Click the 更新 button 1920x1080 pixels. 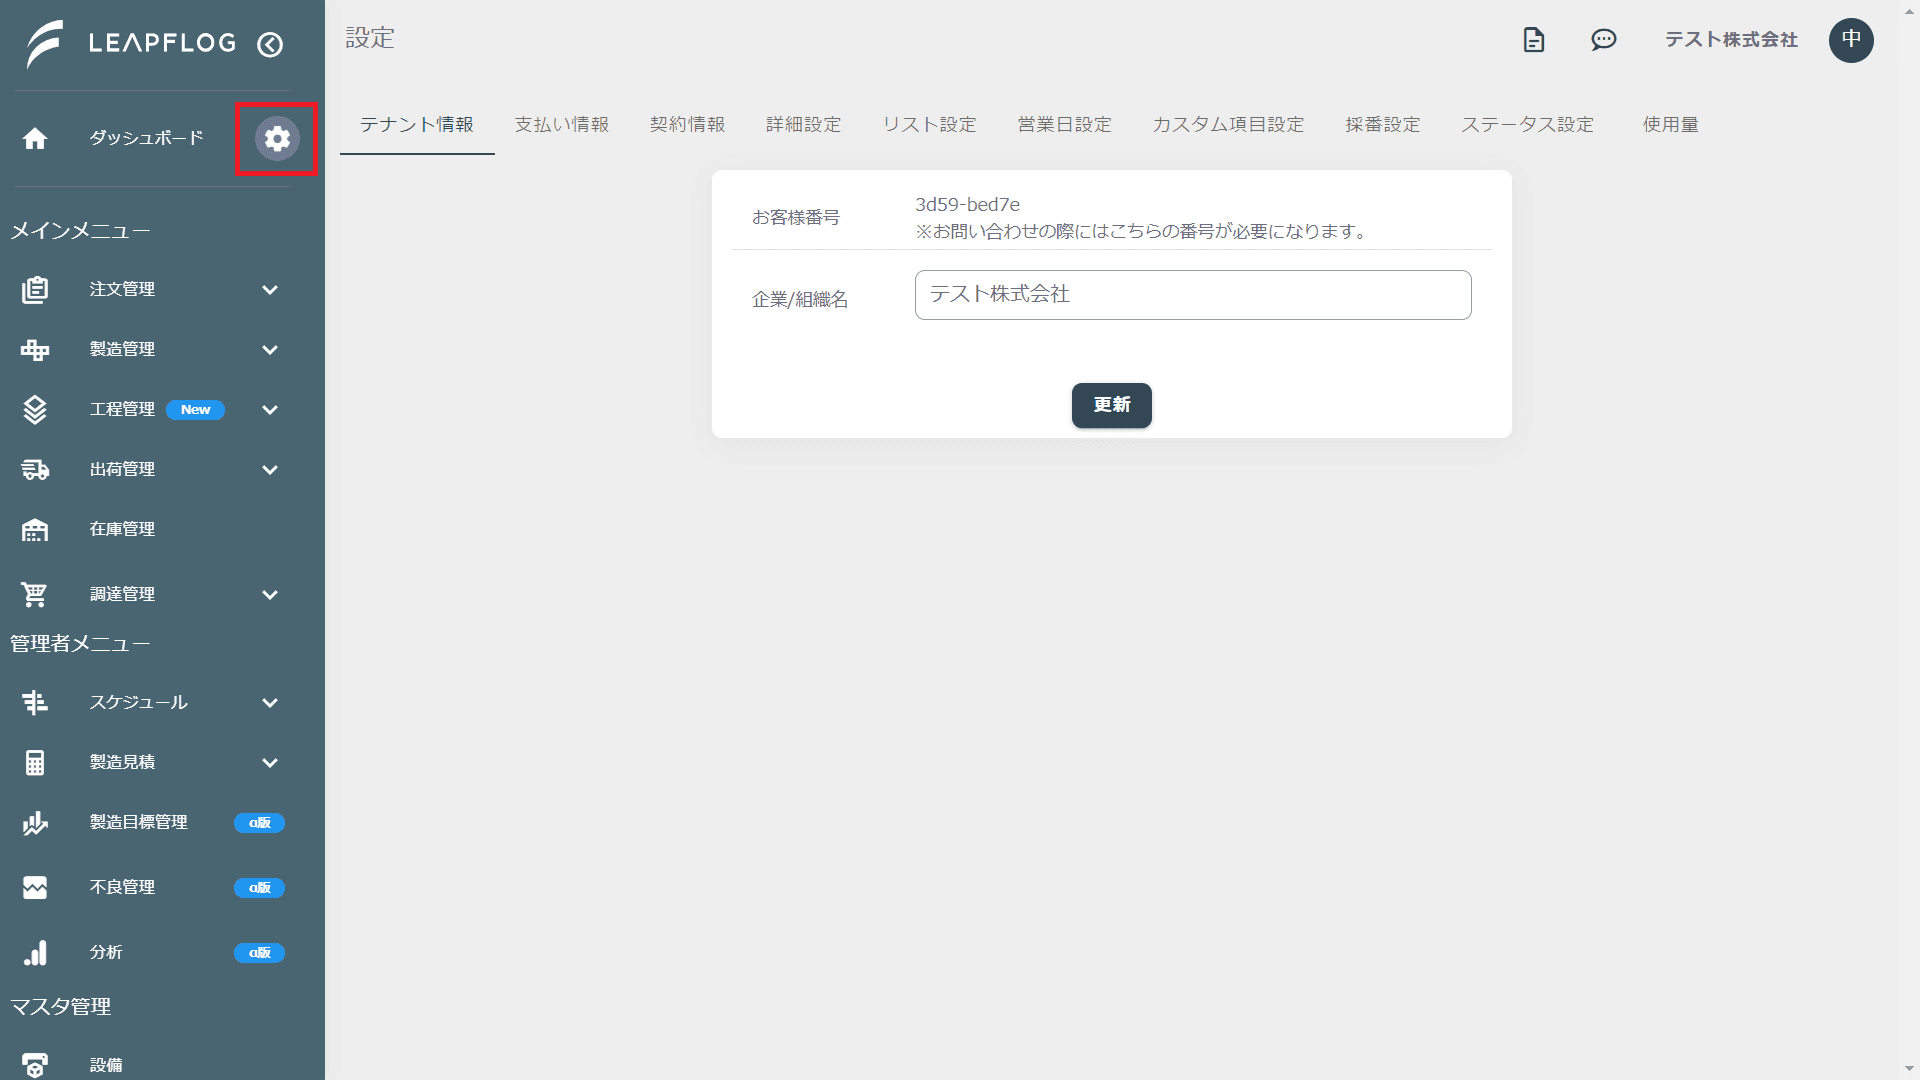point(1112,405)
